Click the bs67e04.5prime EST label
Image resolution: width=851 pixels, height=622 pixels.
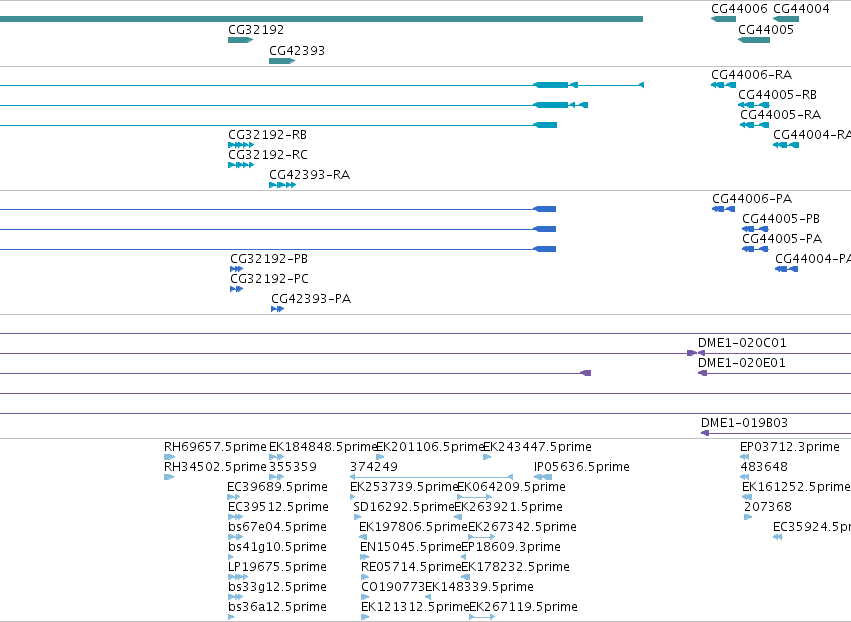click(277, 526)
